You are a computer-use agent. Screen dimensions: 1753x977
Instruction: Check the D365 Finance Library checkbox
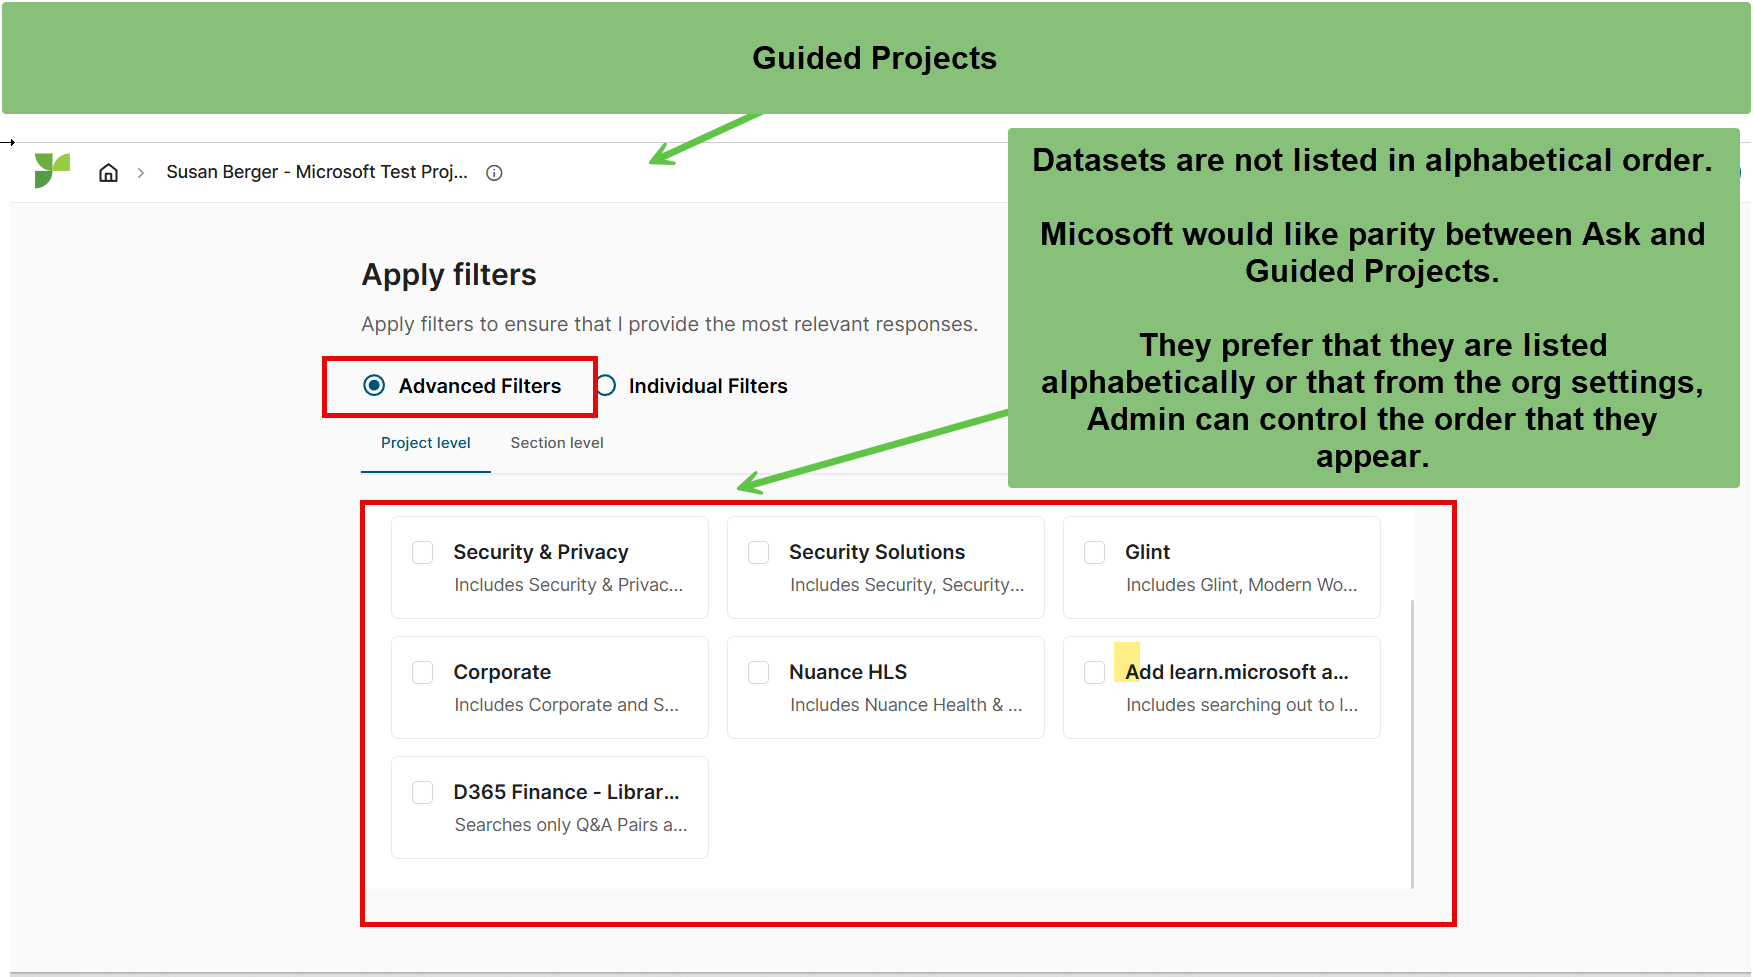(423, 792)
